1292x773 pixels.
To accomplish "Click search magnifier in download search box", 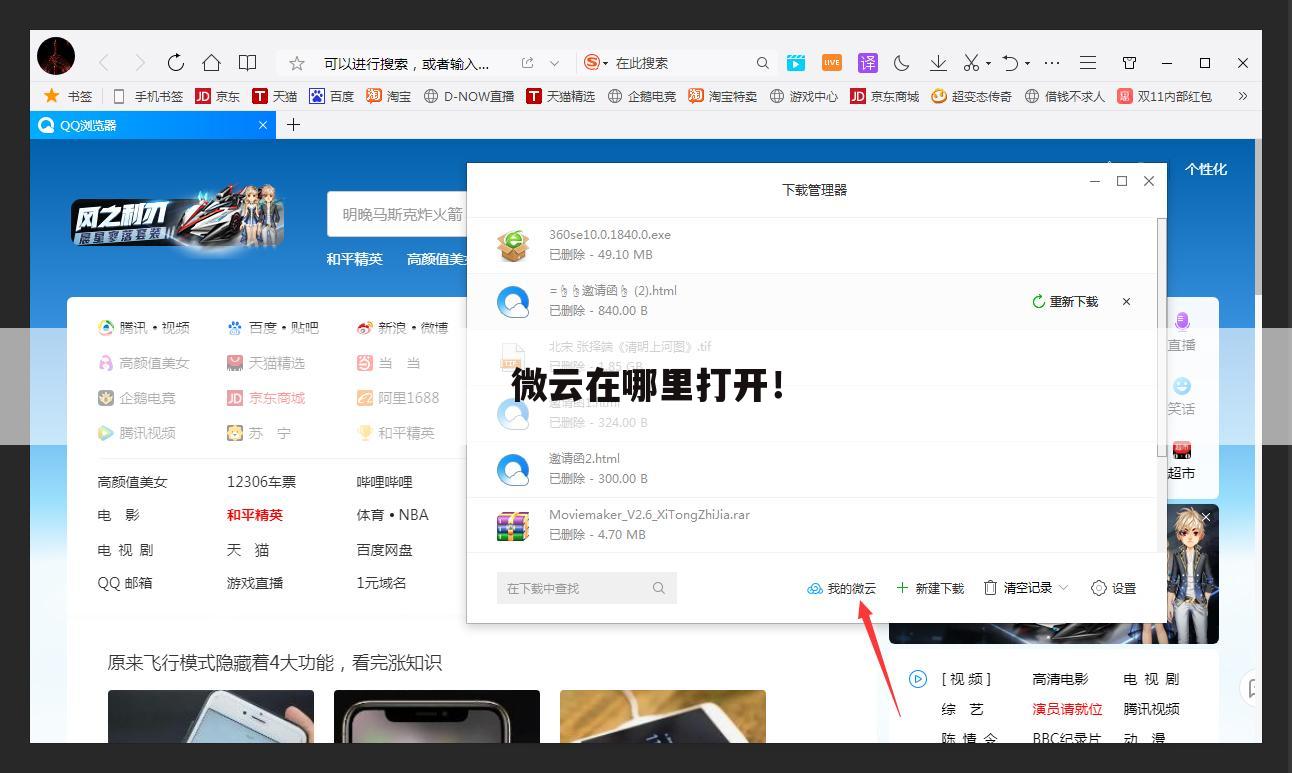I will (659, 588).
